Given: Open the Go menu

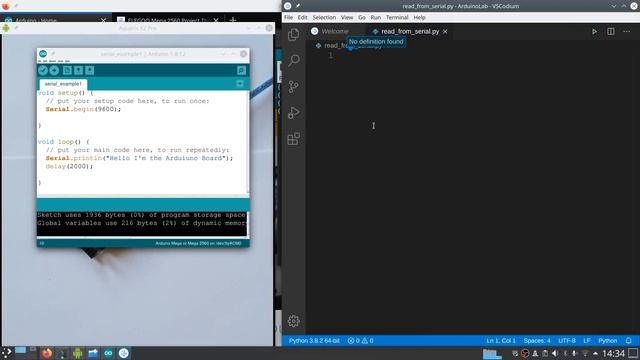Looking at the screenshot, I should pos(362,18).
